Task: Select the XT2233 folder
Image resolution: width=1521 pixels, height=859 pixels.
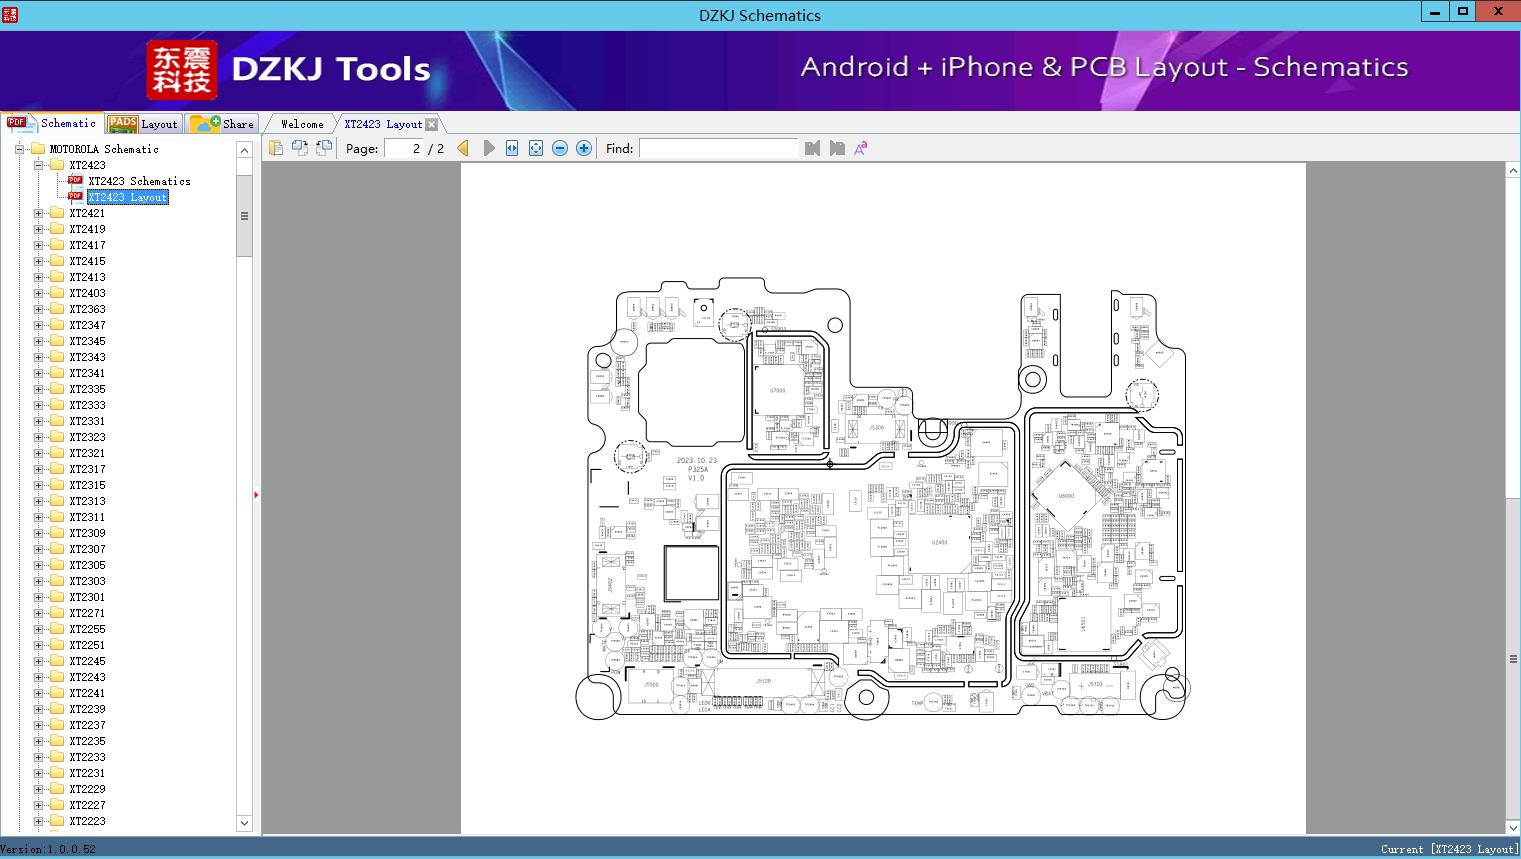Action: (x=87, y=757)
